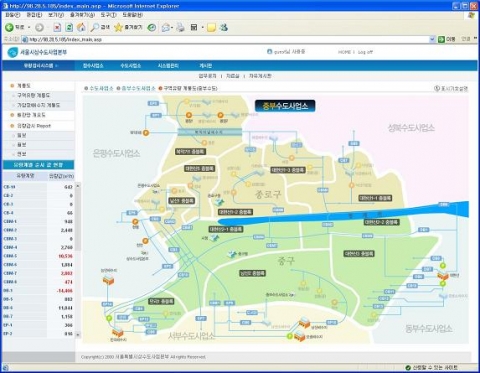
Task: Open the Back button history dropdown
Action: [x=29, y=27]
